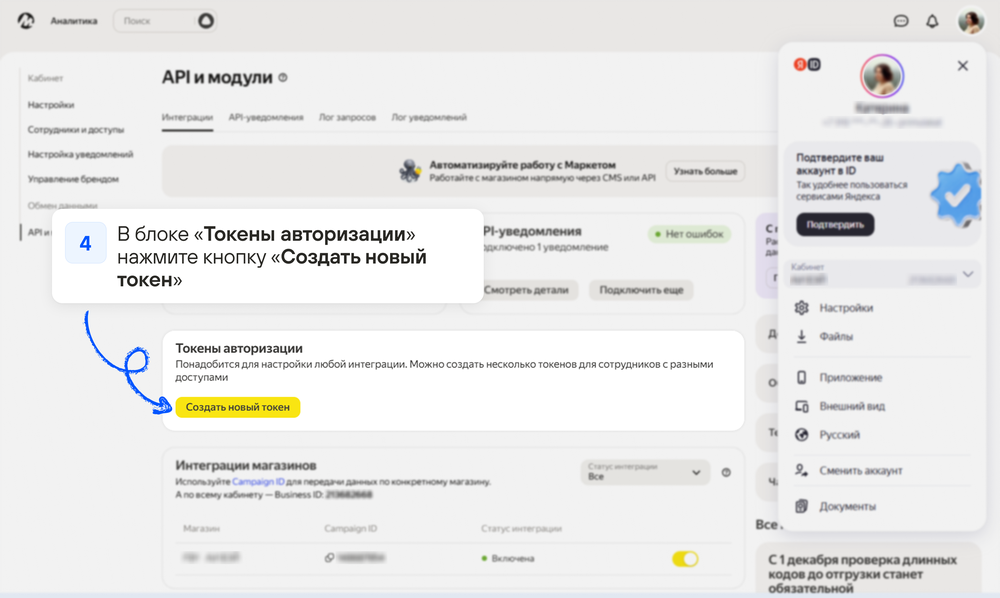Screen dimensions: 1000x598
Task: Click the Включена status text
Action: tap(513, 558)
